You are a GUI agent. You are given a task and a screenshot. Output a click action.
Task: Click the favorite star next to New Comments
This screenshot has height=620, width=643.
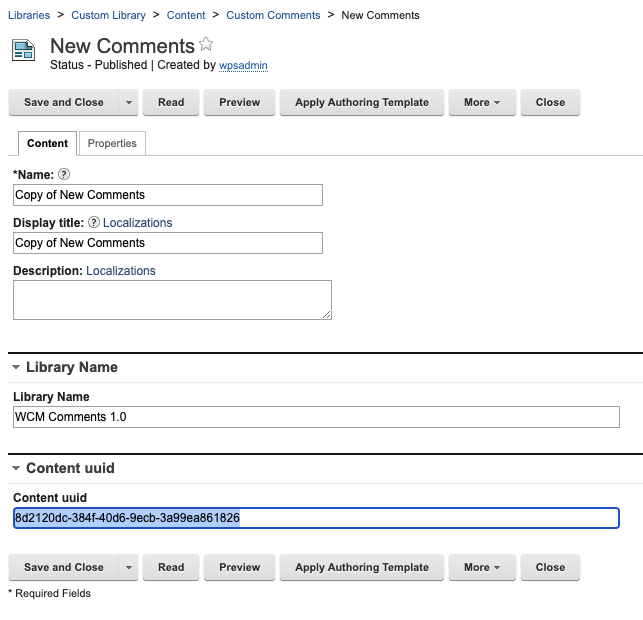206,44
